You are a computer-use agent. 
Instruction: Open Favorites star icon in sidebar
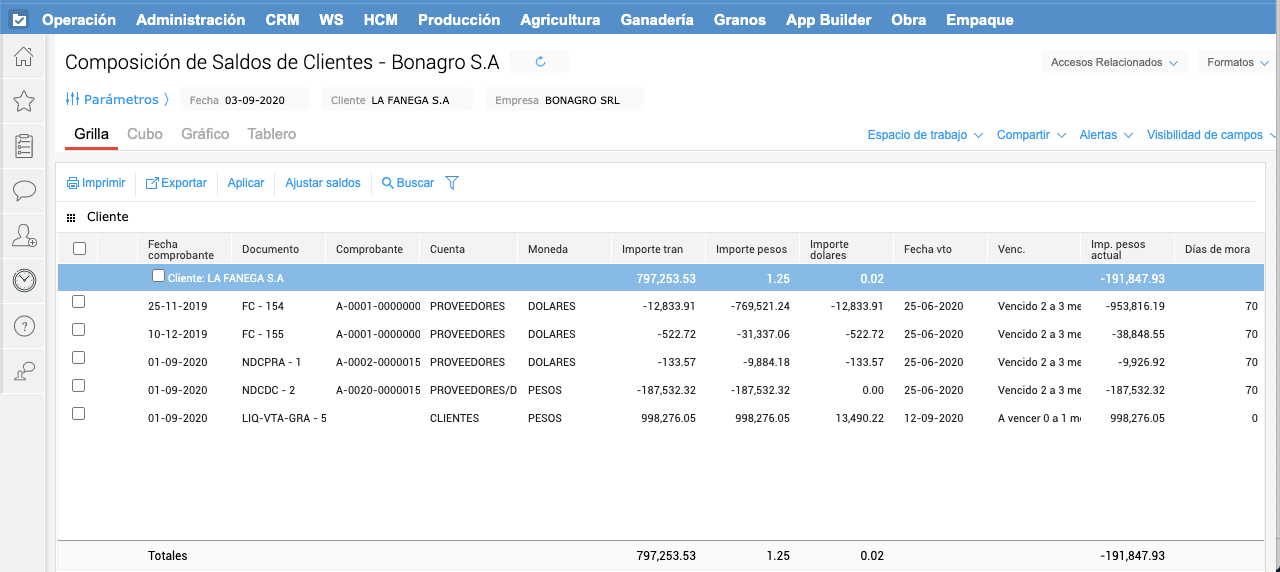(x=24, y=101)
